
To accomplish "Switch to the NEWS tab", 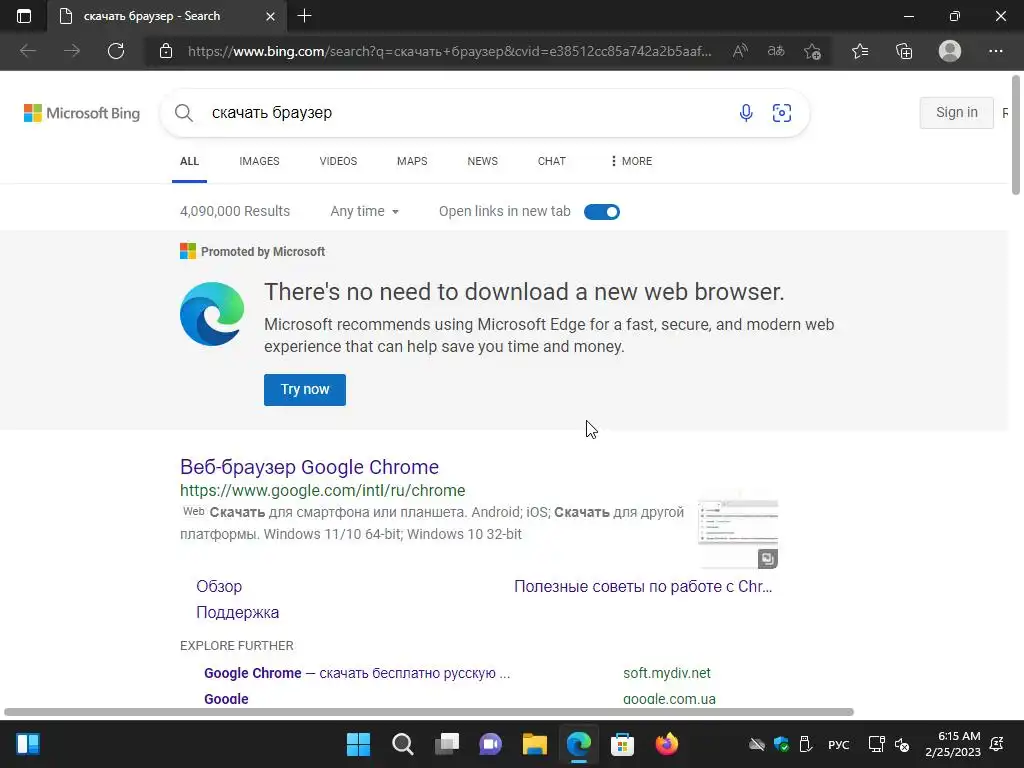I will 483,161.
